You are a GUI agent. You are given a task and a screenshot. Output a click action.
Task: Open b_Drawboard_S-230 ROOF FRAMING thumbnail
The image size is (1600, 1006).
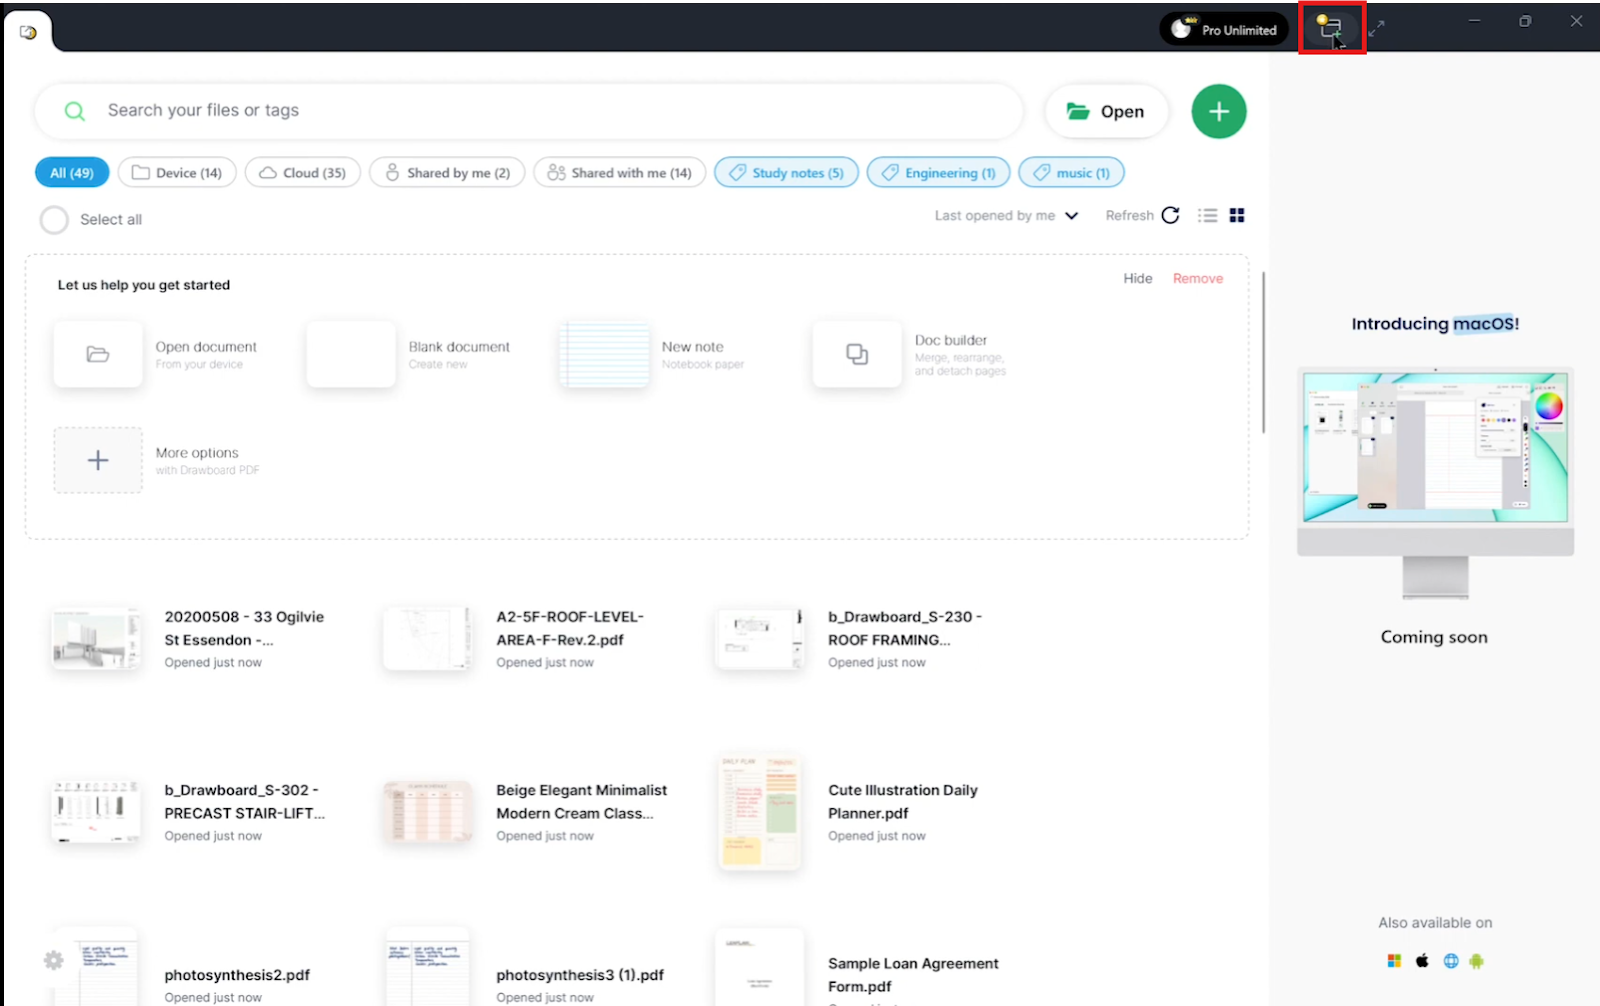(x=760, y=639)
